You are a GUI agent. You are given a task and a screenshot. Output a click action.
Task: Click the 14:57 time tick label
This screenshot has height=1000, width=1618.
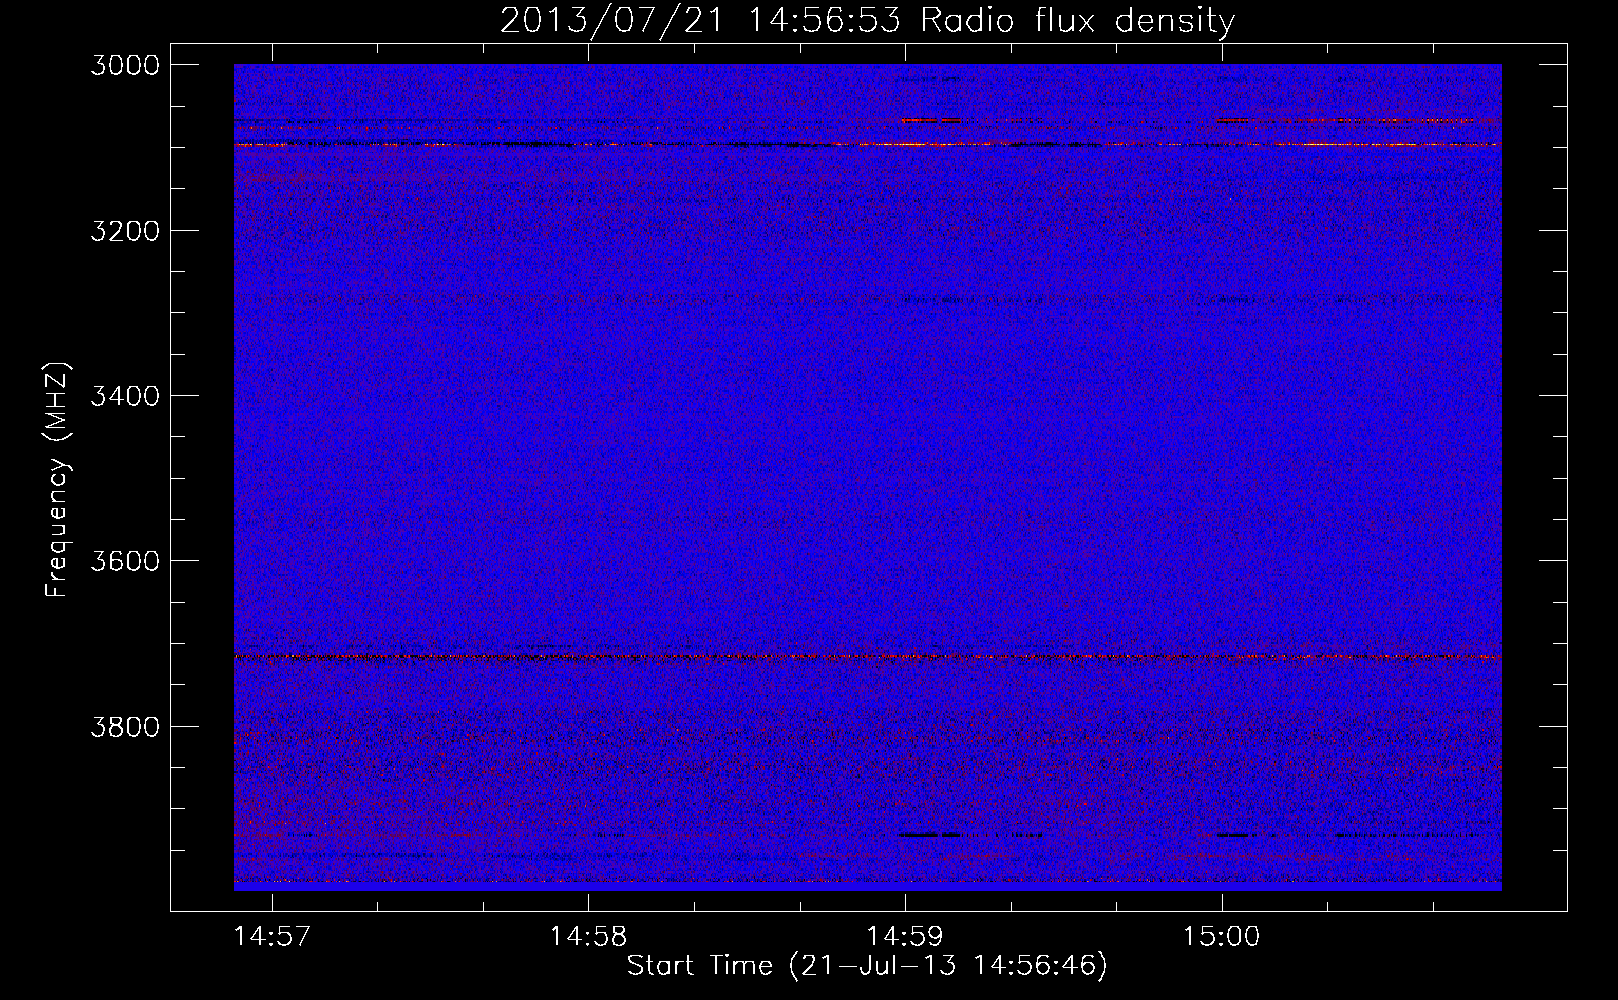click(x=272, y=937)
